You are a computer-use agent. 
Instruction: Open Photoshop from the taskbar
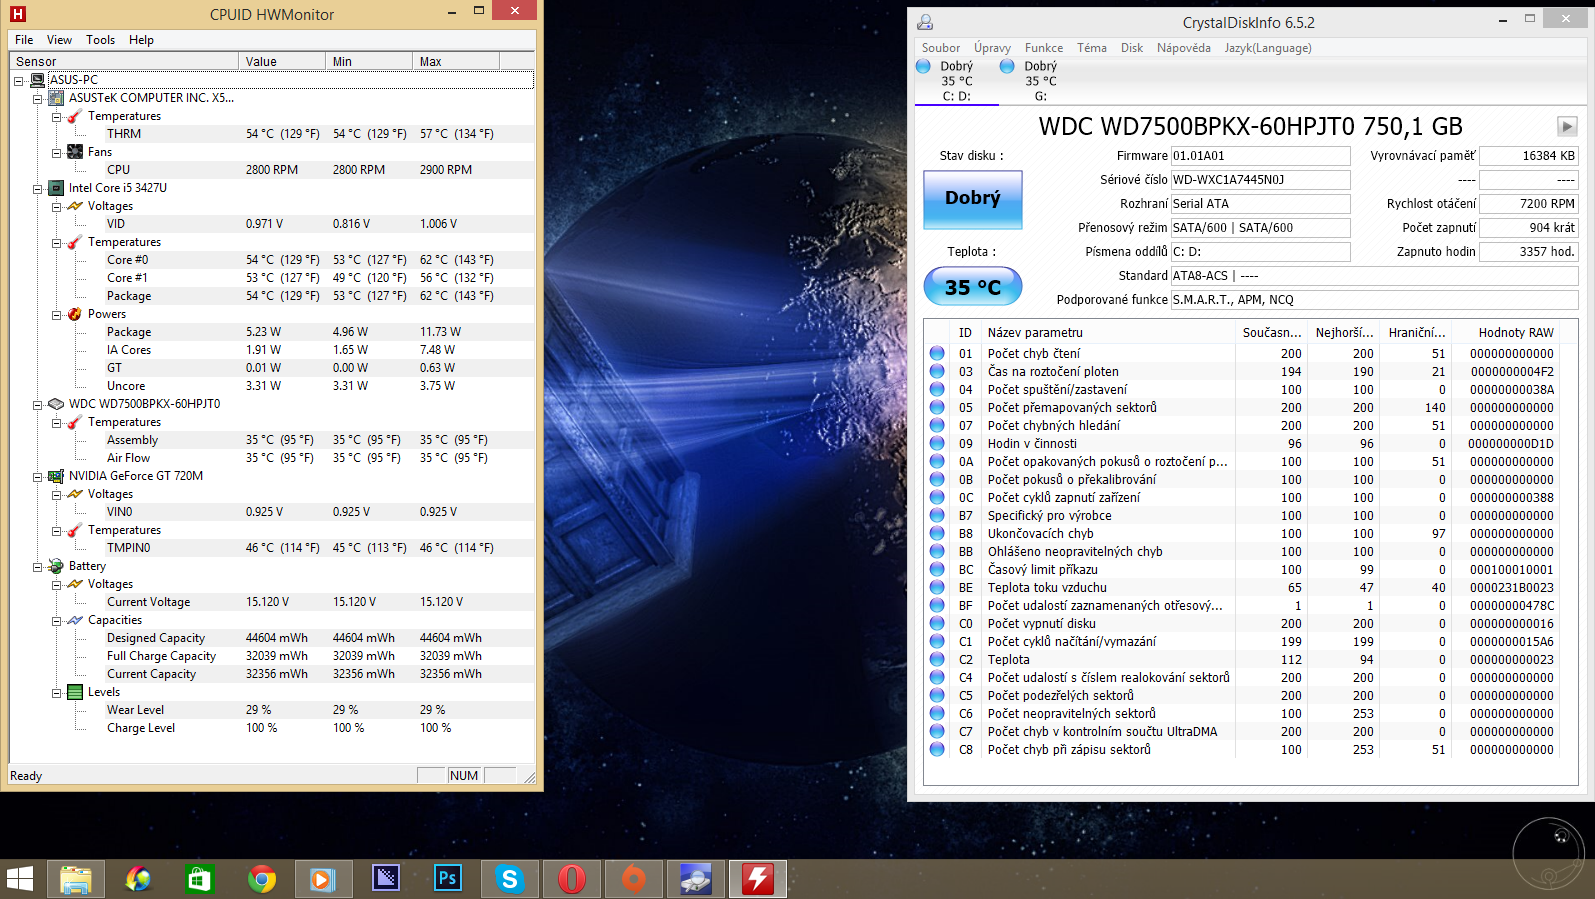click(447, 879)
